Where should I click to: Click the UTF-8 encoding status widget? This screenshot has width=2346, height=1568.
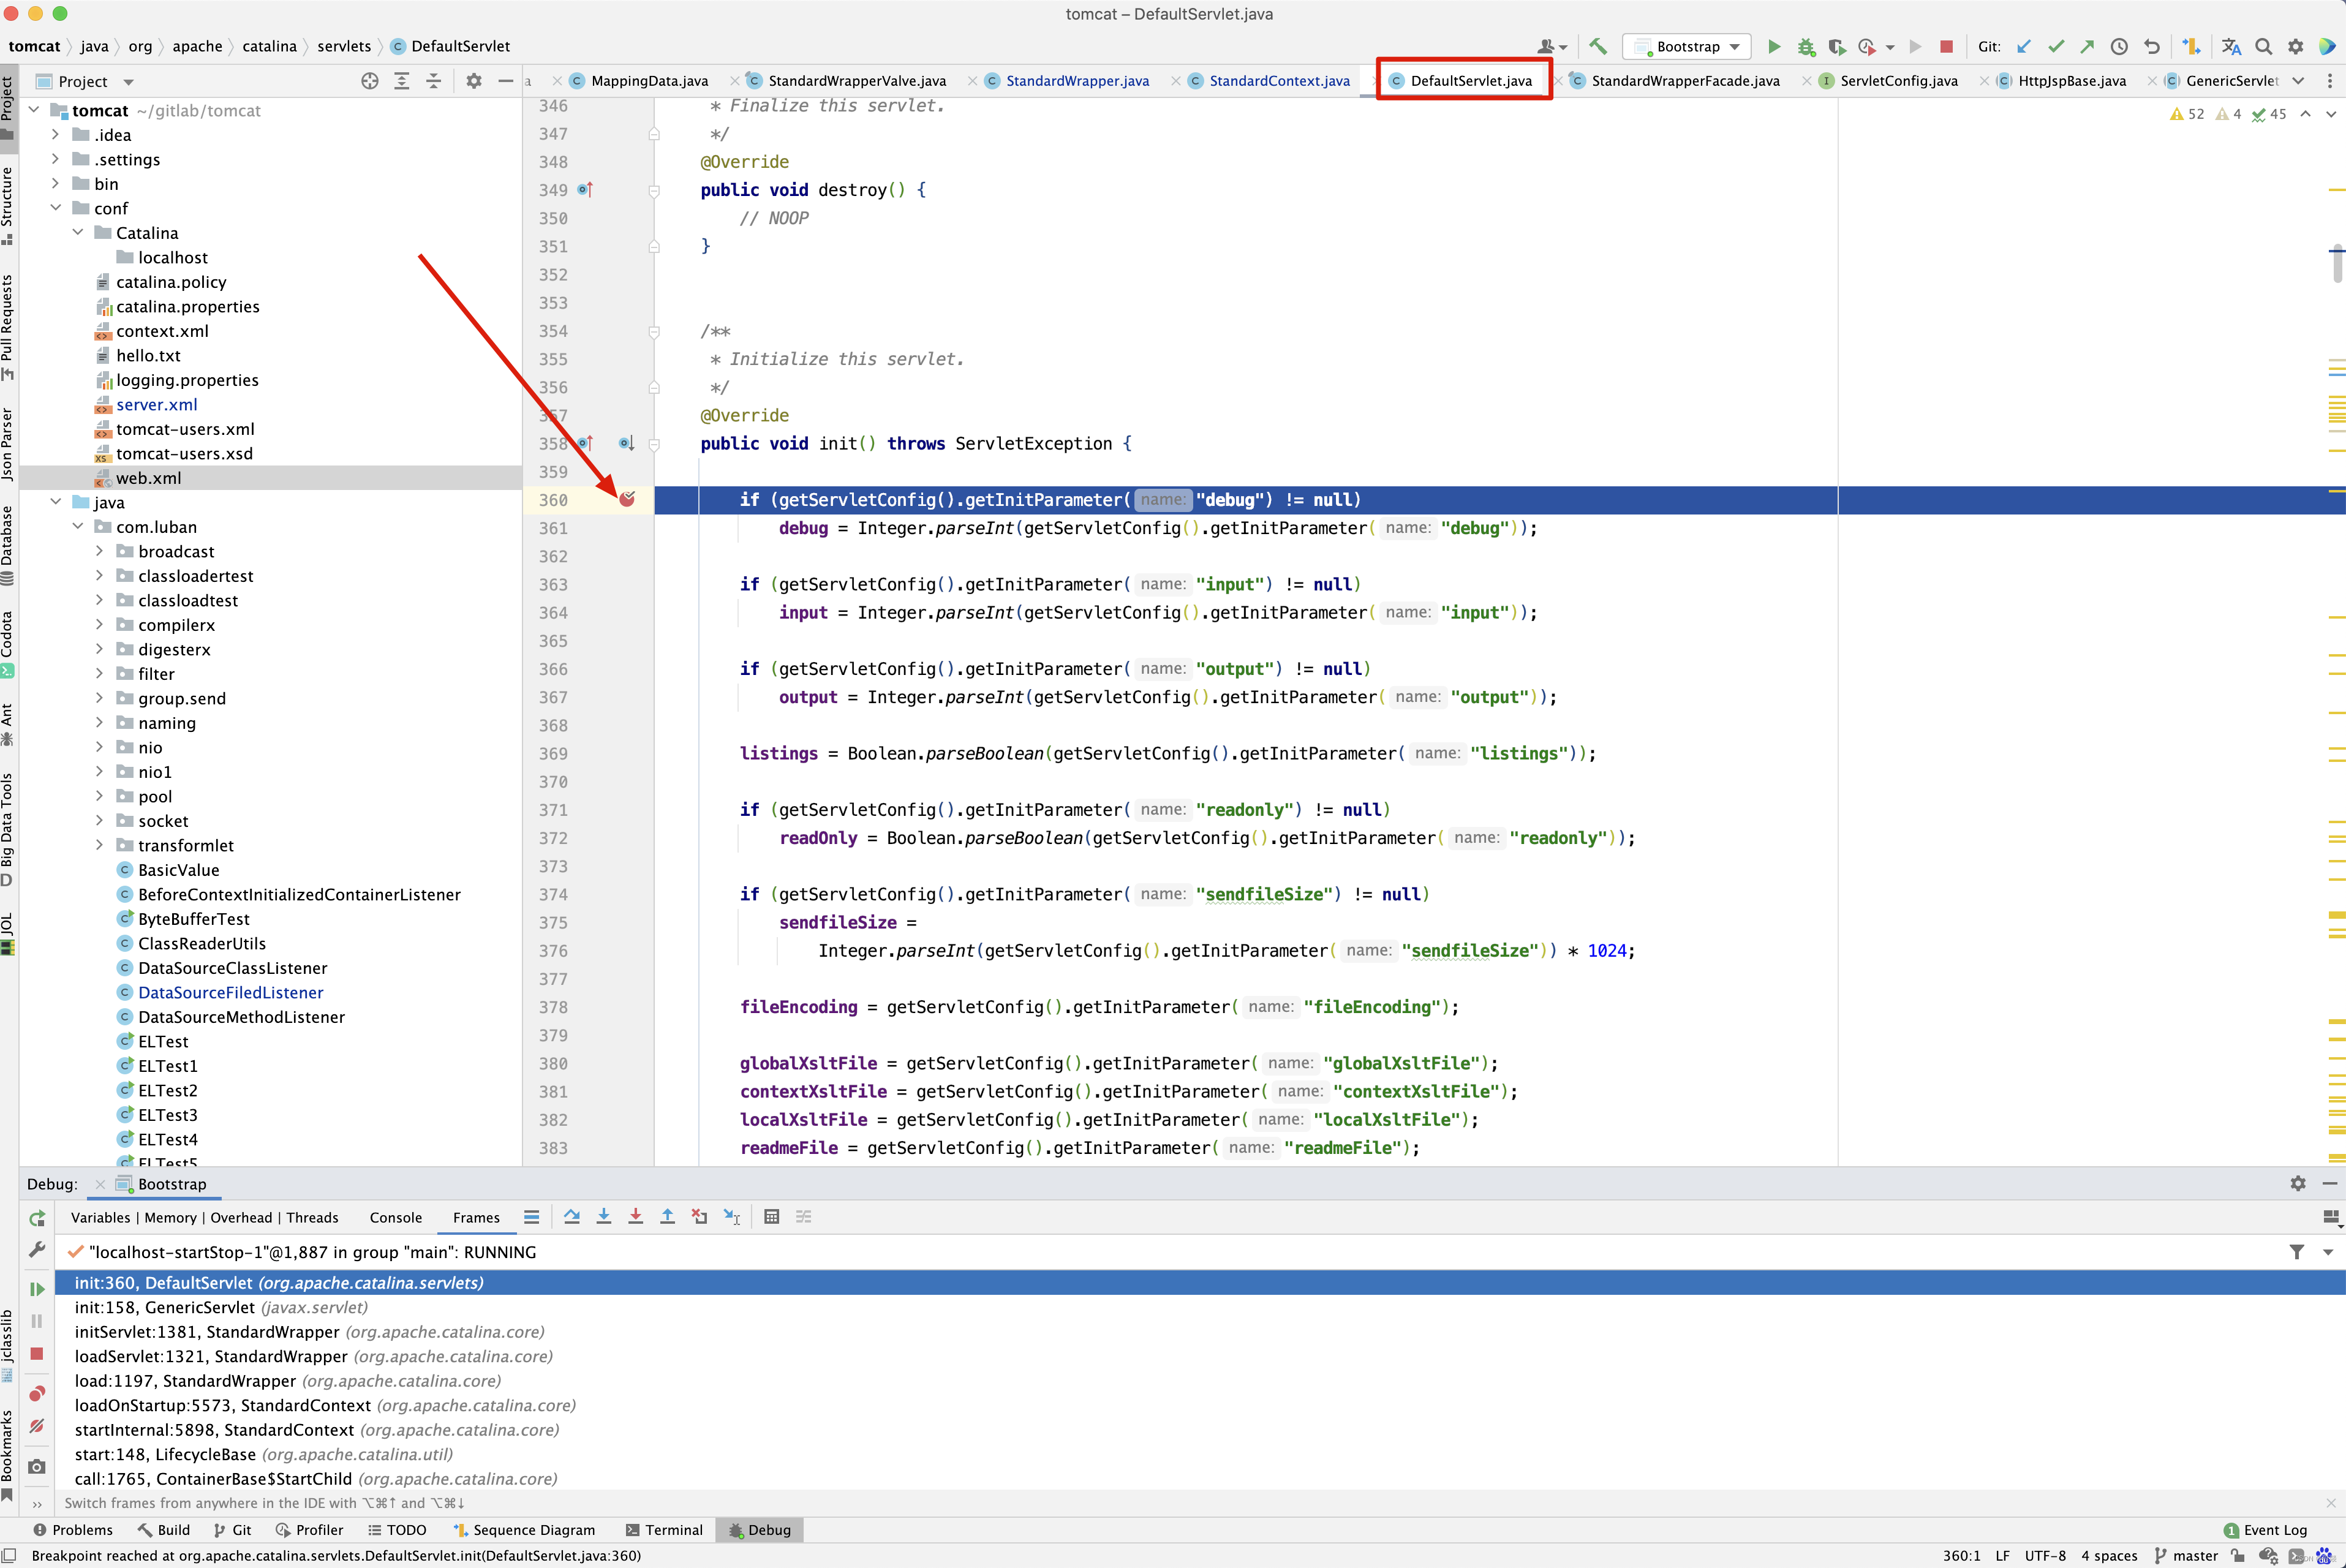2045,1556
